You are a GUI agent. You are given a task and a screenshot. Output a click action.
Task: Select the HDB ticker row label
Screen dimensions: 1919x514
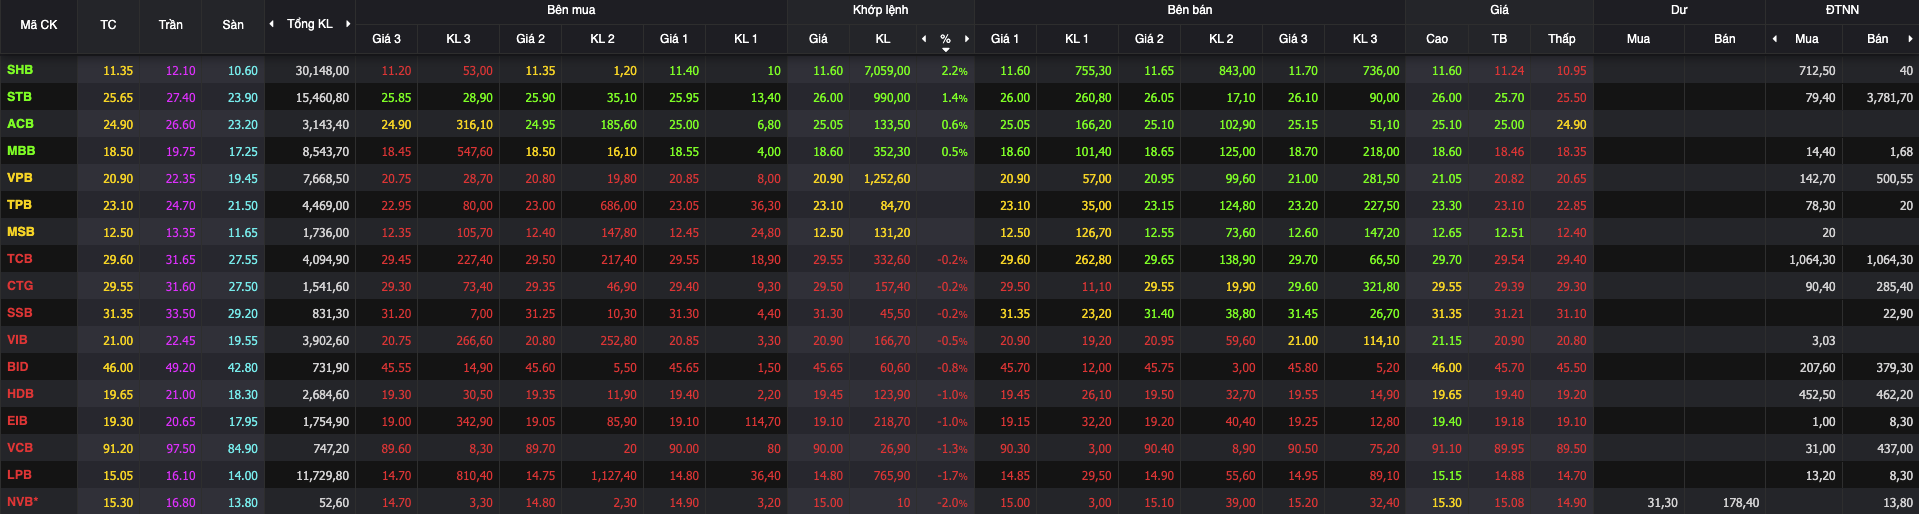click(20, 394)
